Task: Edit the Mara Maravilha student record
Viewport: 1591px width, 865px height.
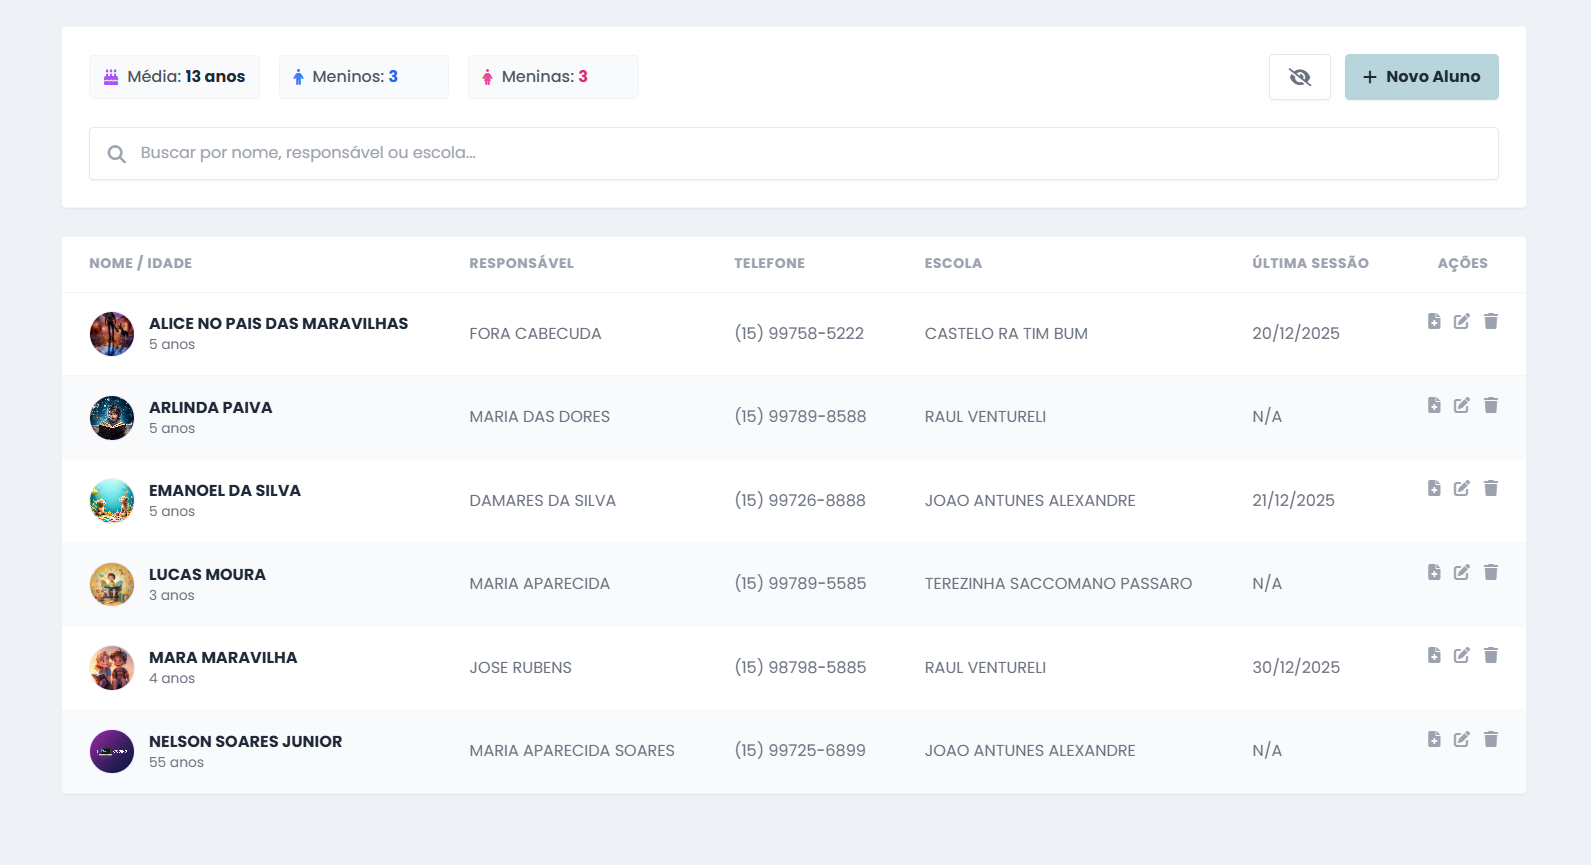Action: pos(1462,655)
